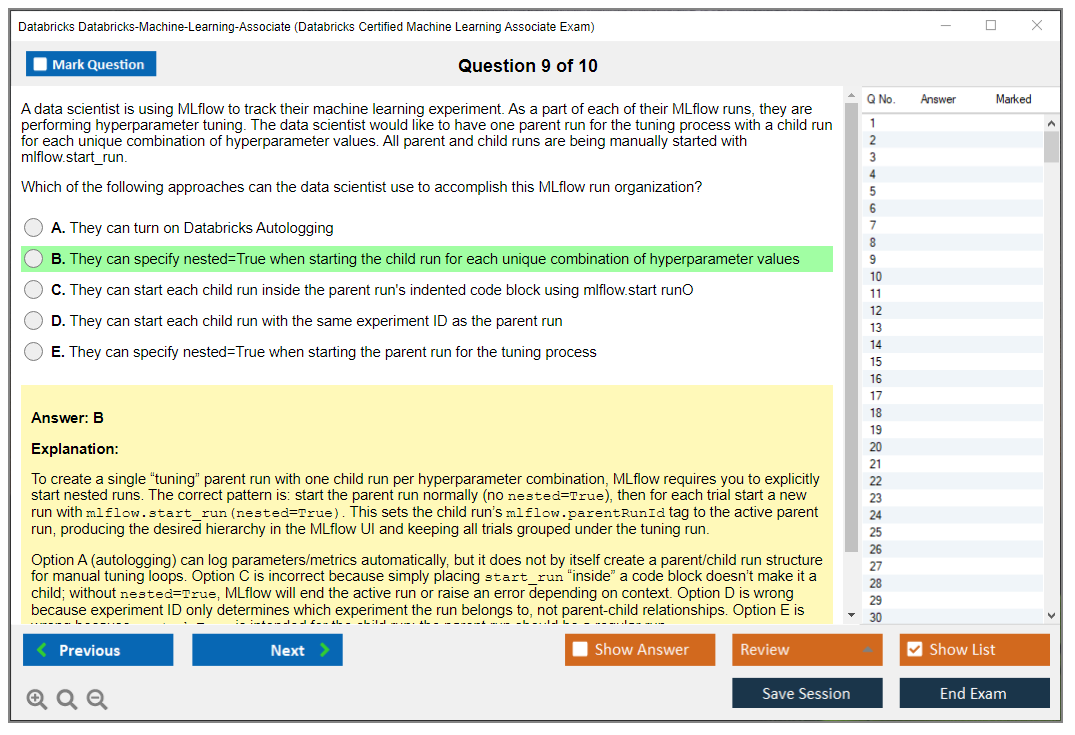This screenshot has width=1075, height=735.
Task: Click the Q No. column header
Action: coord(881,99)
